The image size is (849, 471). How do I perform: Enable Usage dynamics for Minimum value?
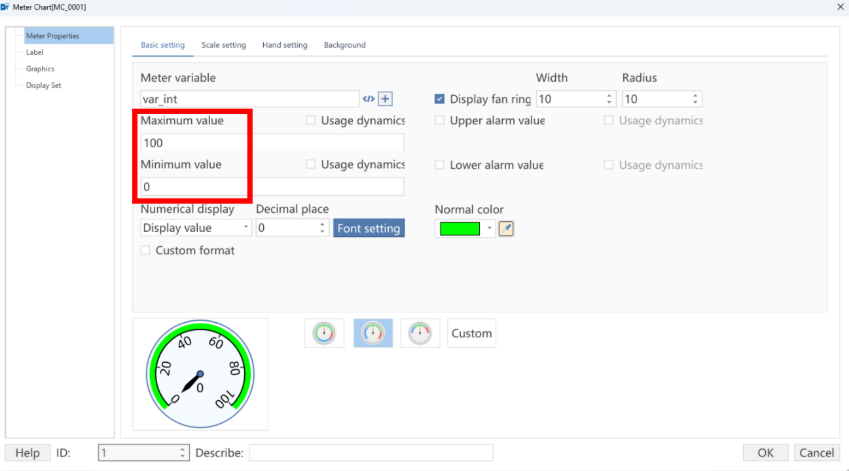click(x=311, y=164)
